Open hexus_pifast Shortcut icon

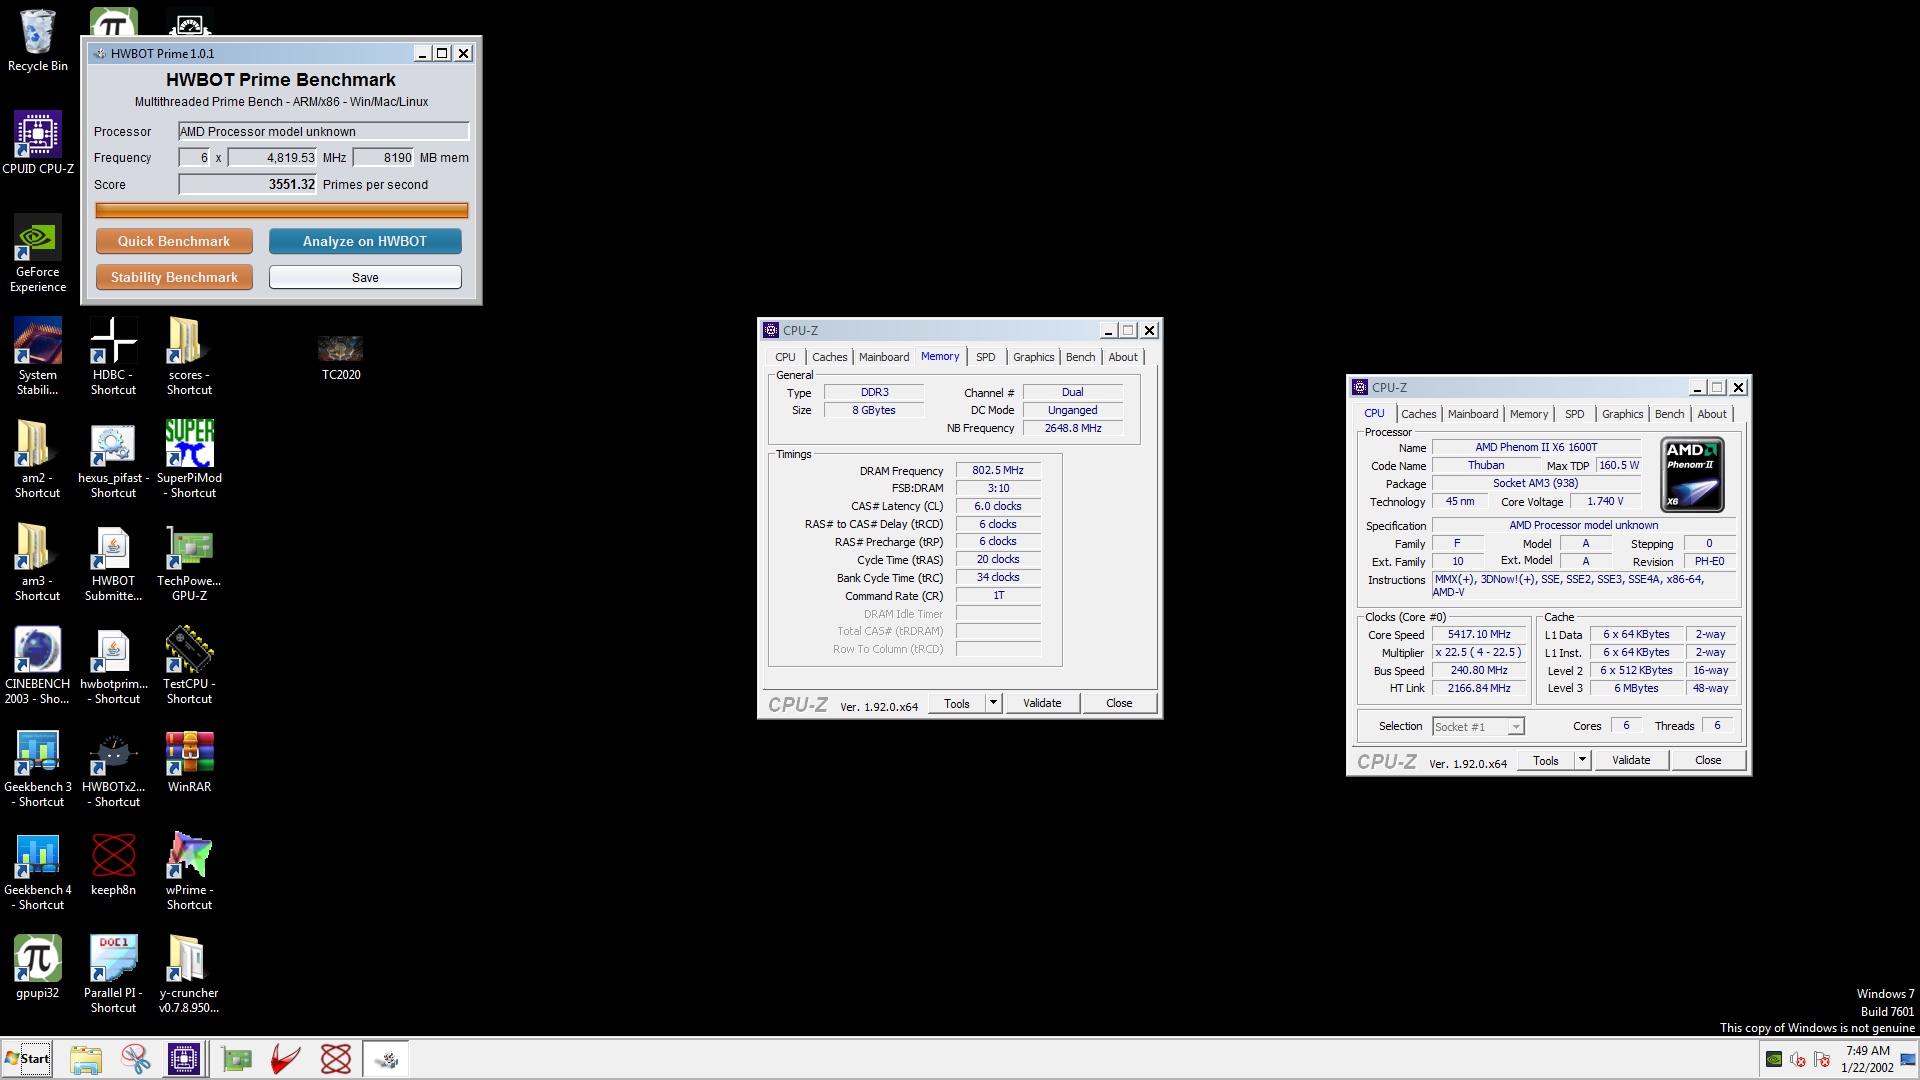point(113,459)
